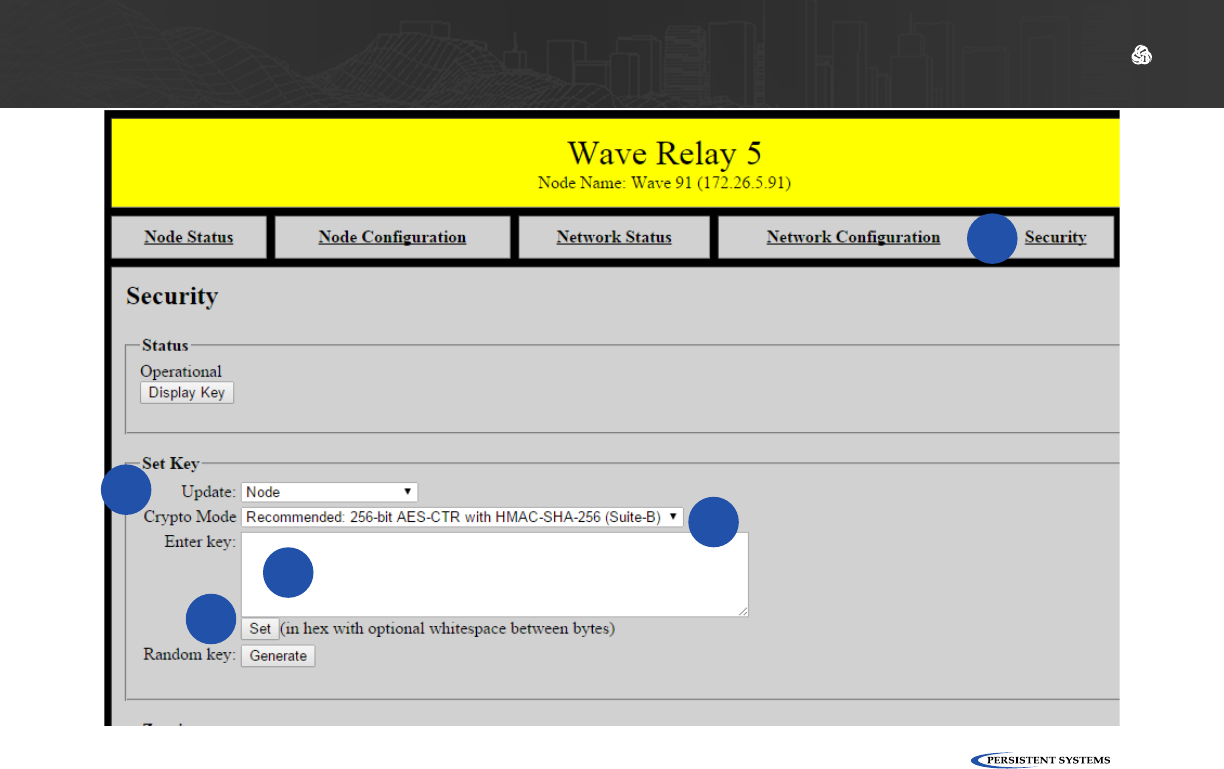1224x769 pixels.
Task: Click the Operational status text
Action: 181,371
